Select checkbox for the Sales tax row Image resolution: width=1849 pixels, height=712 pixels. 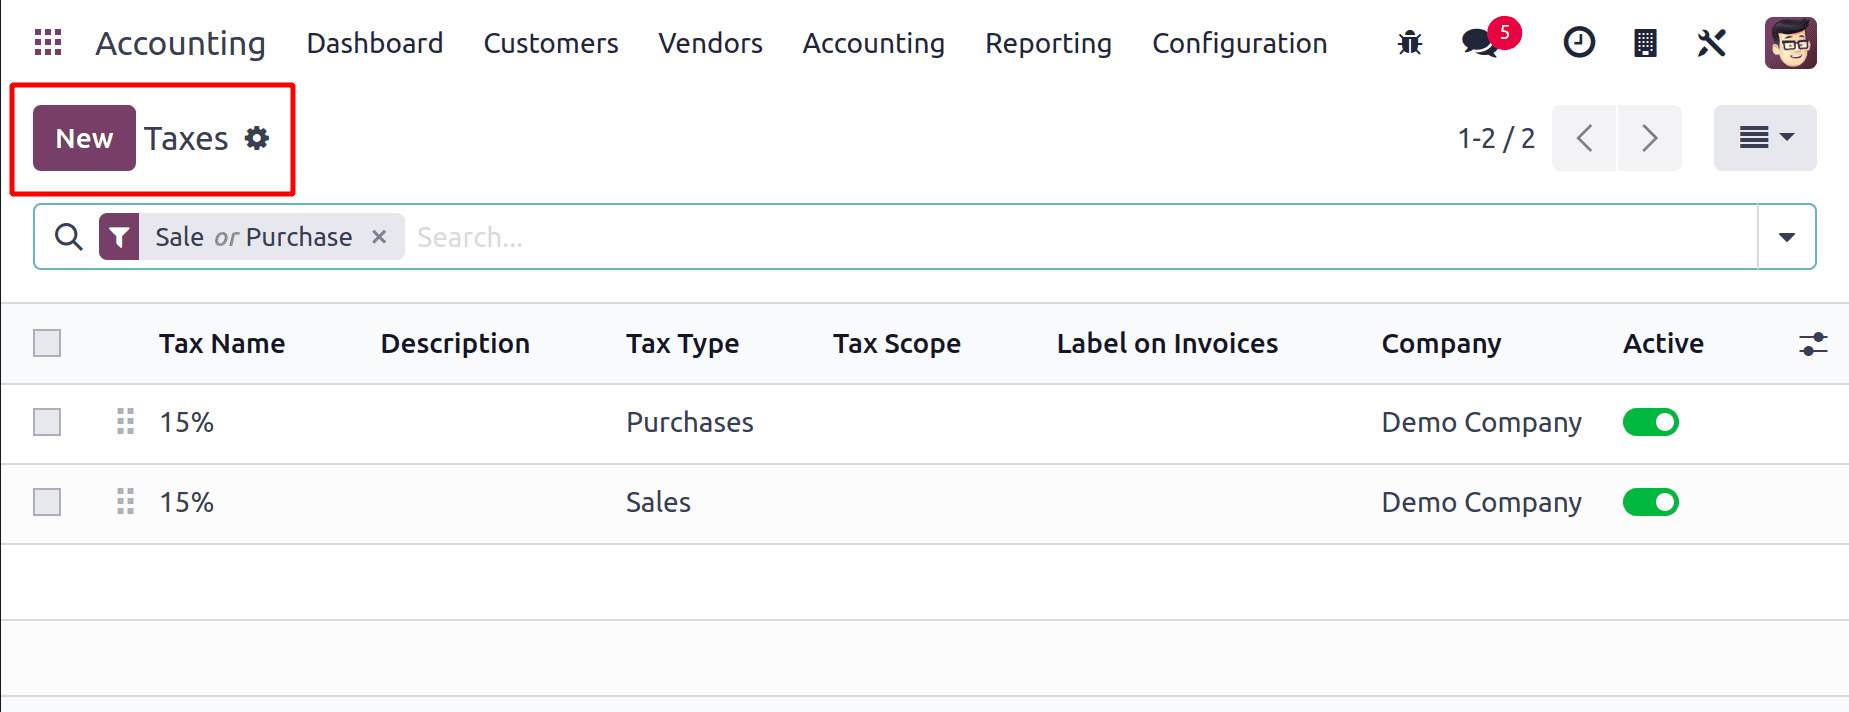47,502
